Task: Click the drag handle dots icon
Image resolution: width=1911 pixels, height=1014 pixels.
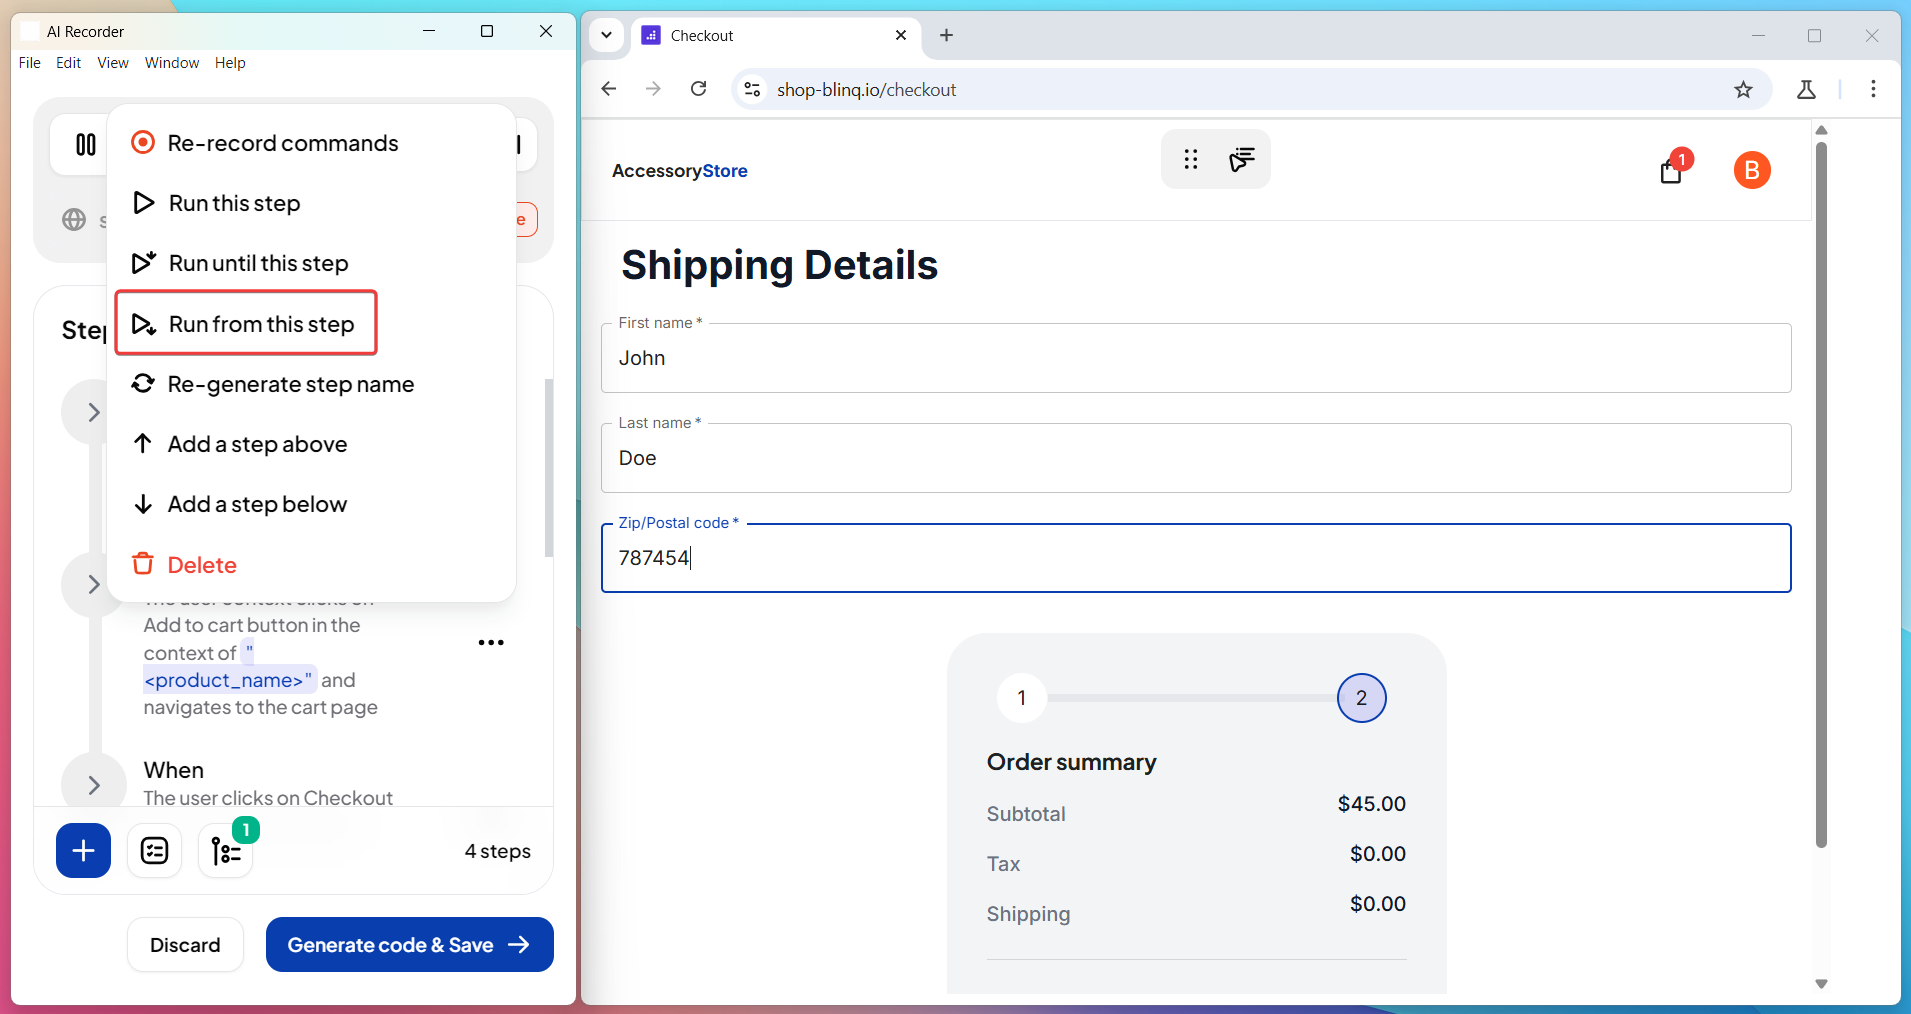Action: coord(1190,160)
